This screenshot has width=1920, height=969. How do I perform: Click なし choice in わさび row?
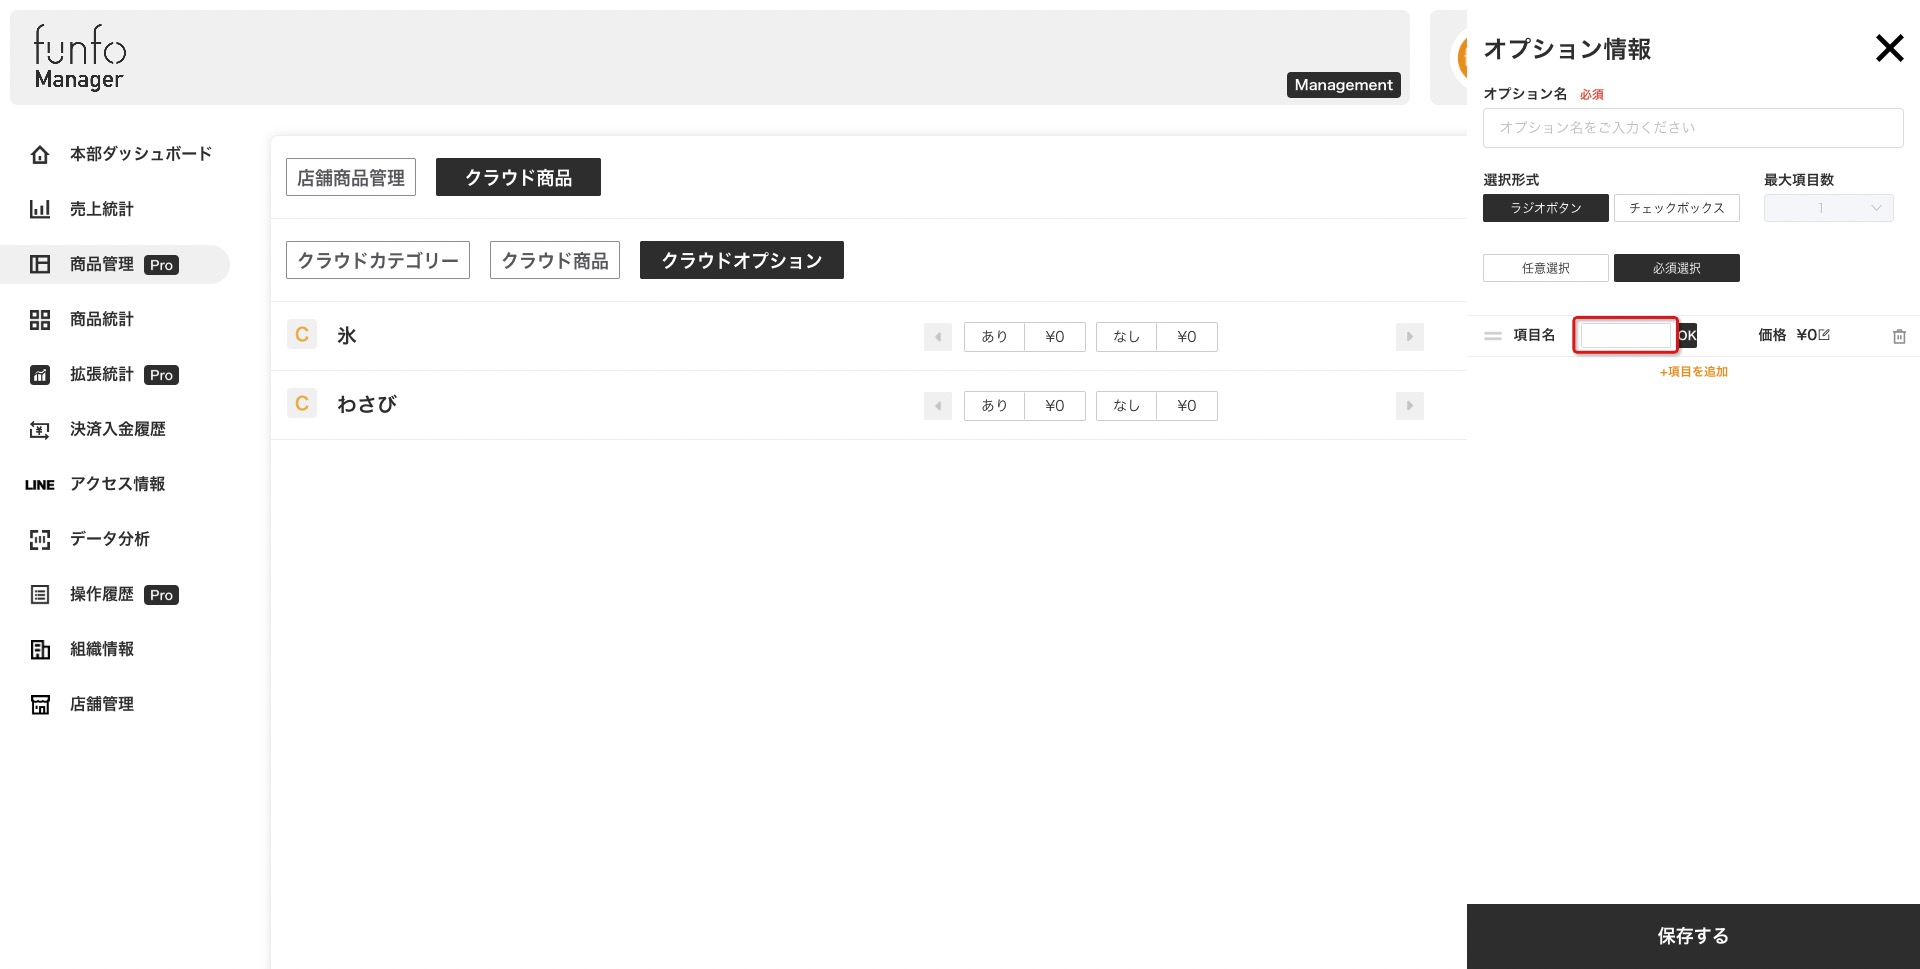1126,406
